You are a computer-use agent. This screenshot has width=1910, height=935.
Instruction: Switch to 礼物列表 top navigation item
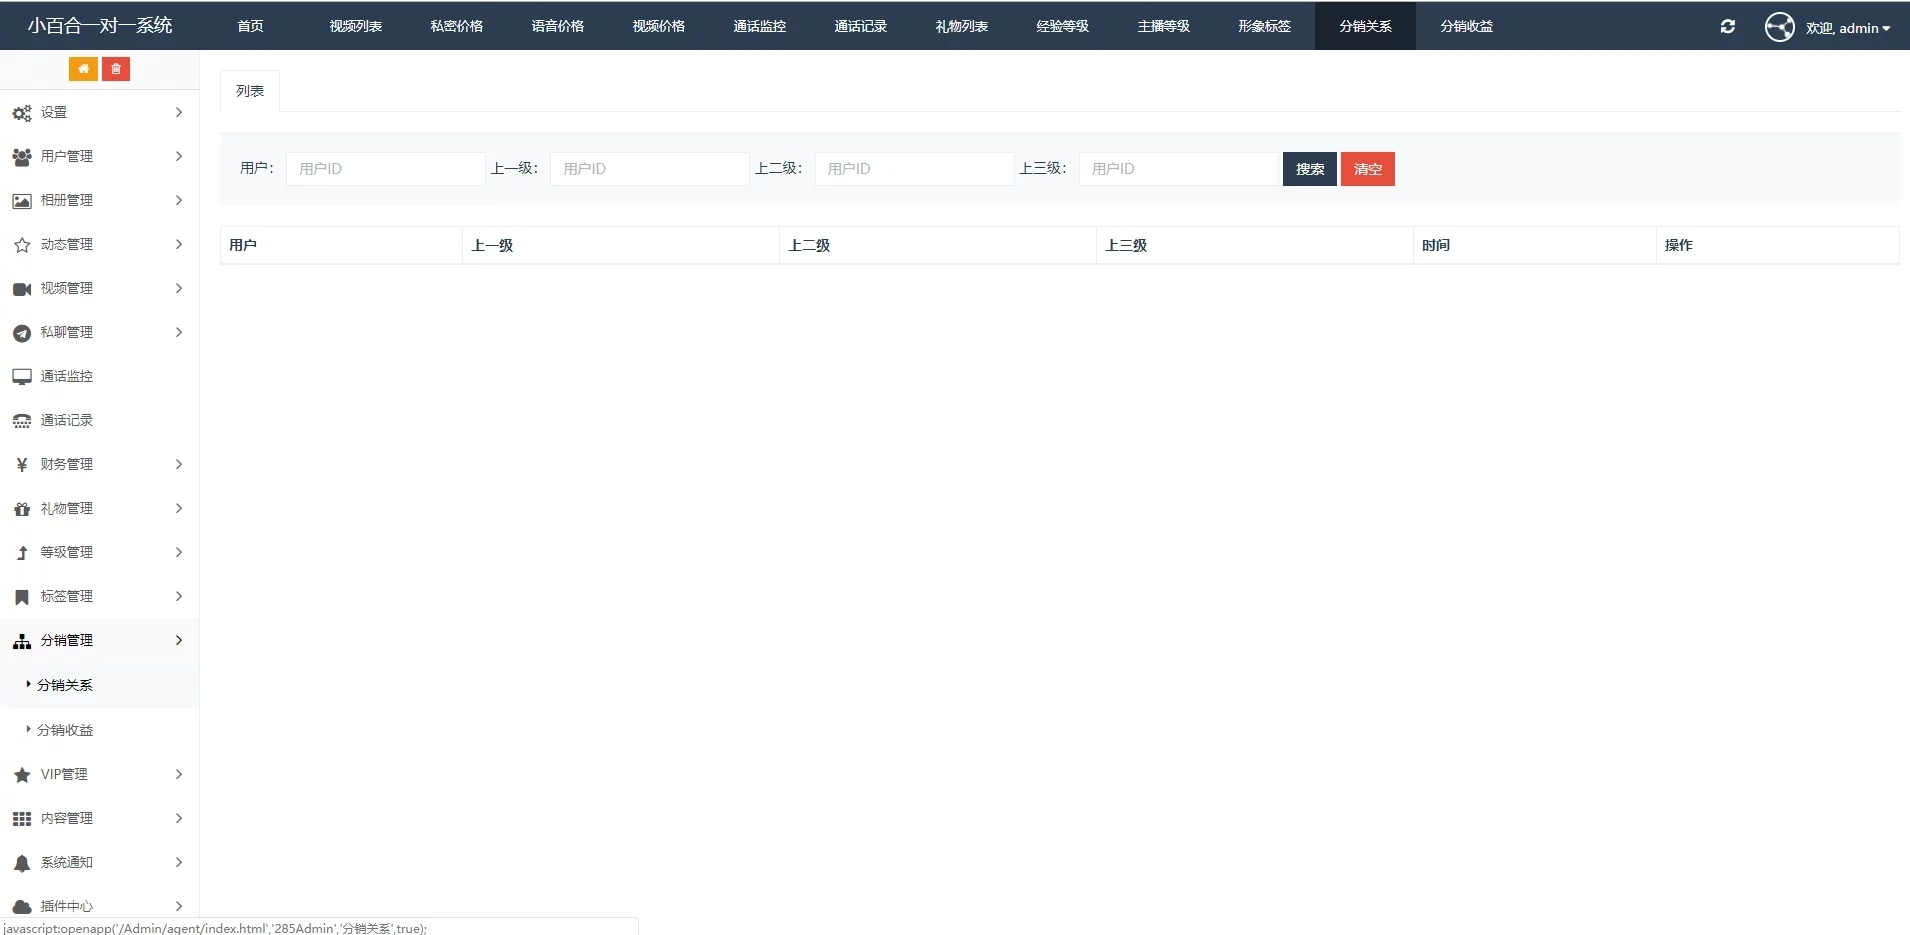pyautogui.click(x=961, y=26)
